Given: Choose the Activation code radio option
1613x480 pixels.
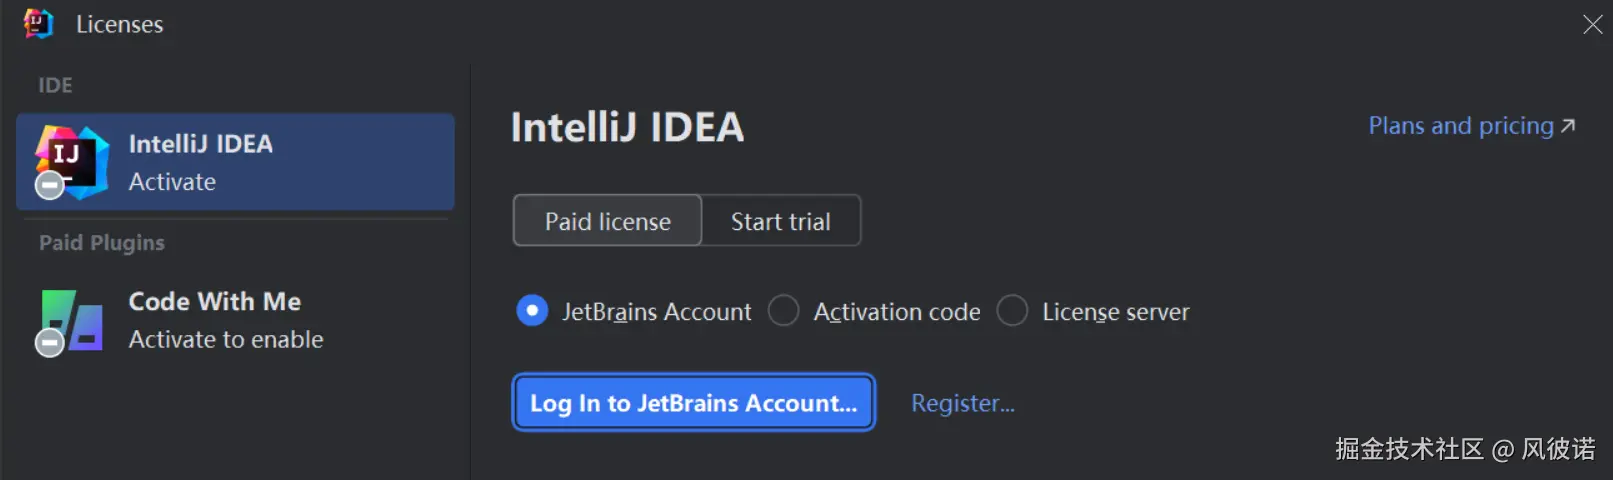Looking at the screenshot, I should (784, 311).
